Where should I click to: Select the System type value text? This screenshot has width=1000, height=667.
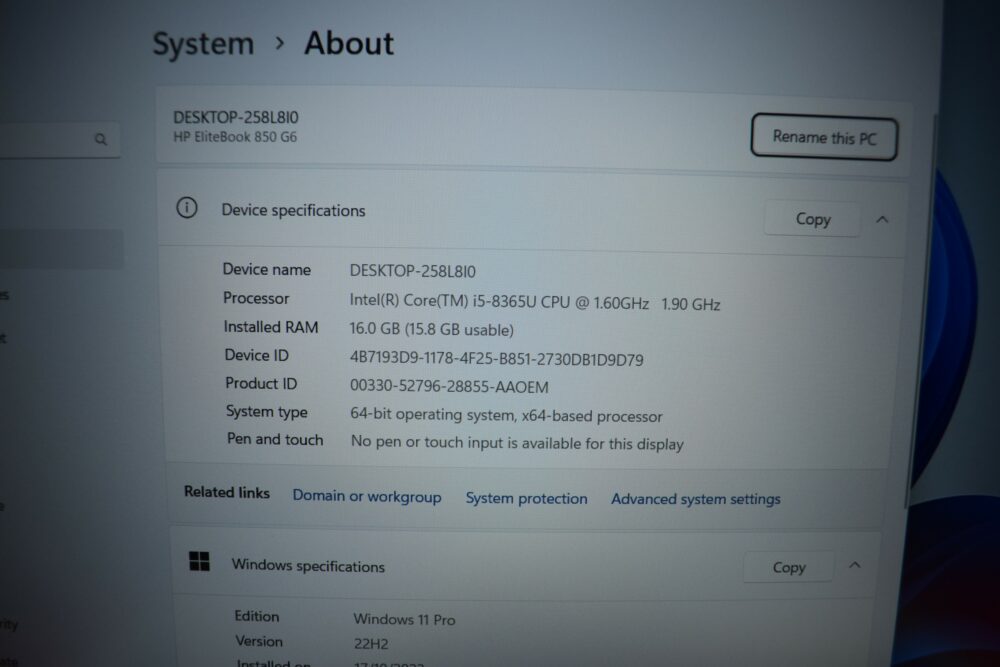tap(506, 415)
